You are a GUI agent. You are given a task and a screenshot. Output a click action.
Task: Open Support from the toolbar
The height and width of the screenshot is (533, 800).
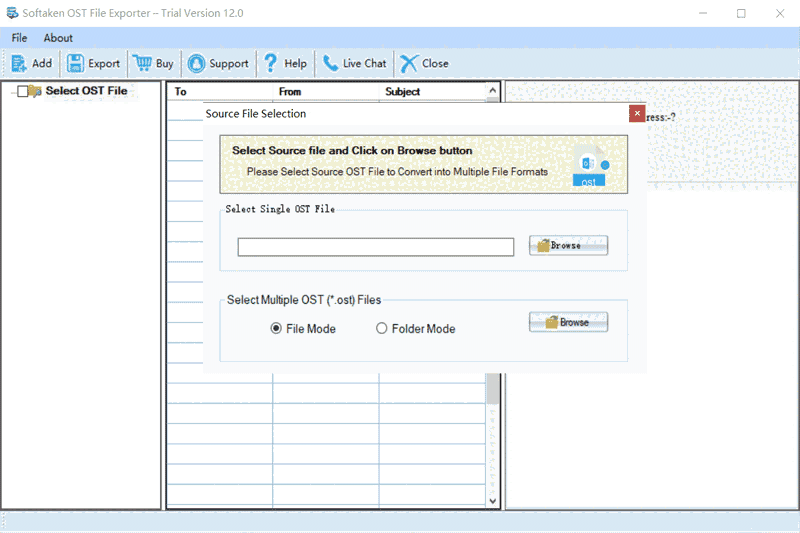(218, 63)
